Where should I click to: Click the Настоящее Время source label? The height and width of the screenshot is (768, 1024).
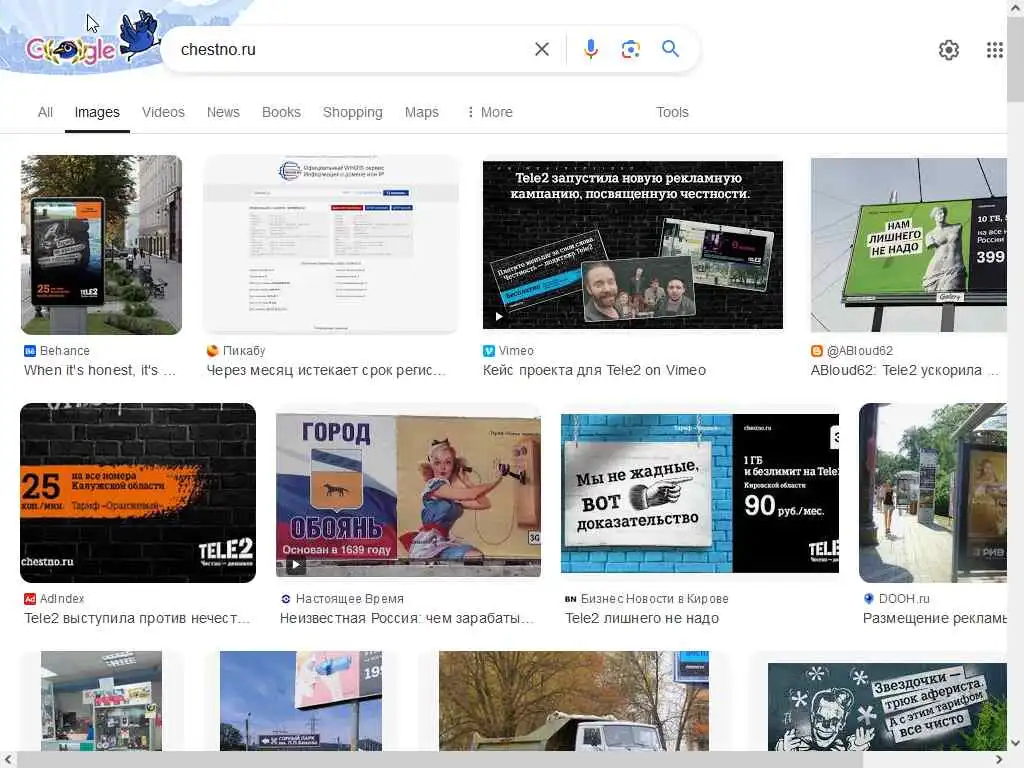click(x=349, y=599)
